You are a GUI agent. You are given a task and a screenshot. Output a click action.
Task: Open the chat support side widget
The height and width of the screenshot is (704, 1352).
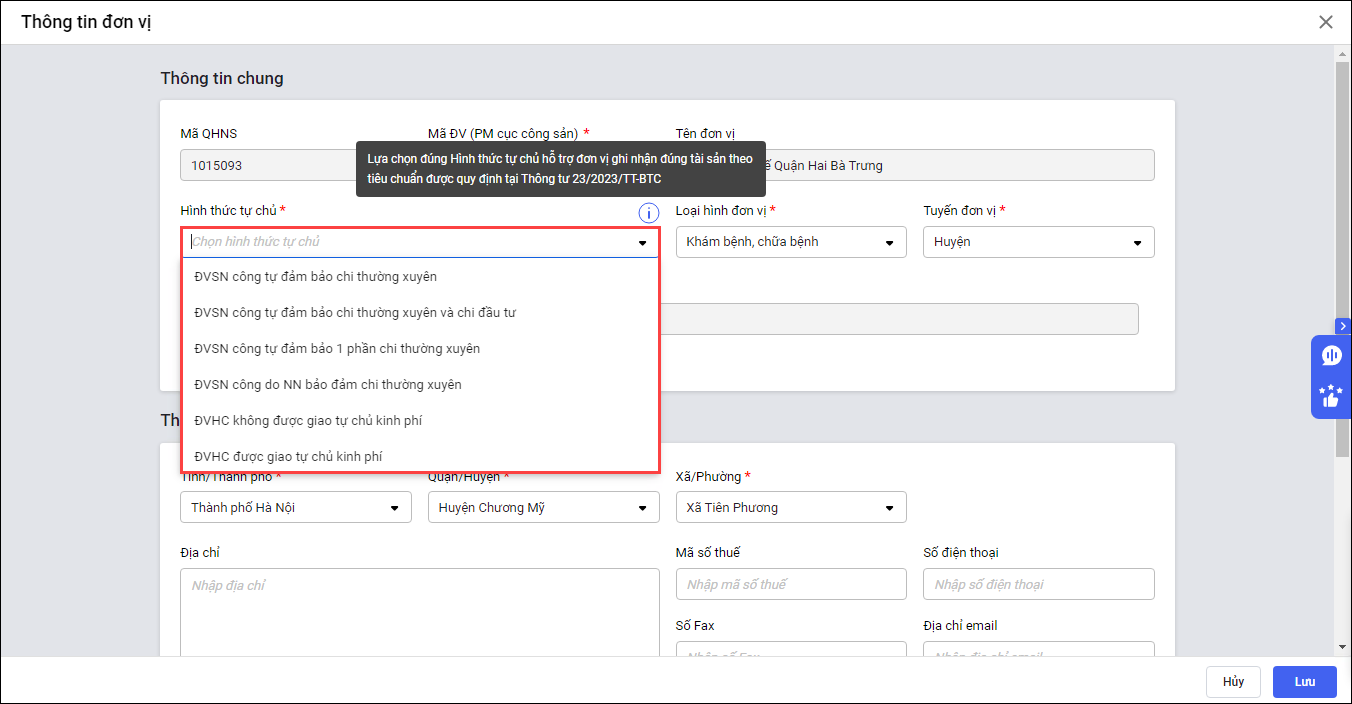(1331, 356)
